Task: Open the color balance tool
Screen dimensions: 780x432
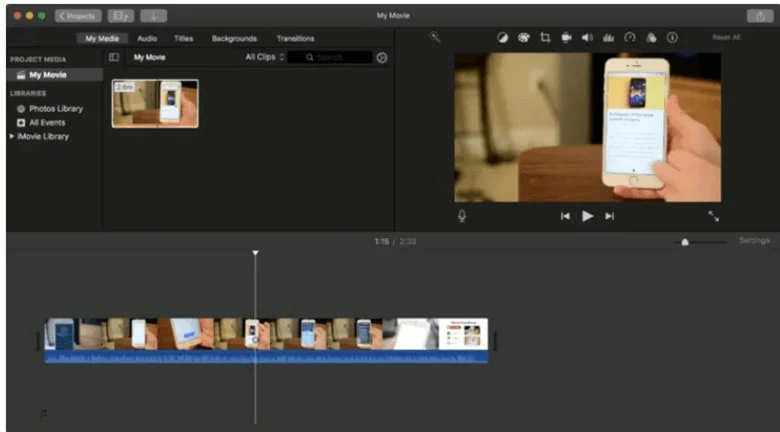Action: [502, 38]
